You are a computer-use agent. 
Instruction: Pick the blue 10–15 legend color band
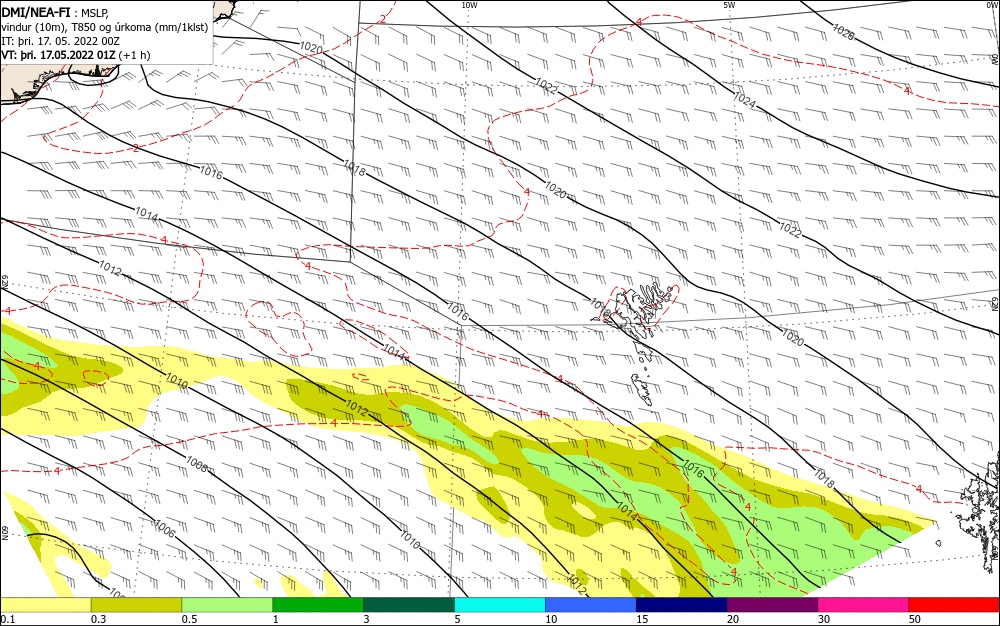(x=591, y=605)
